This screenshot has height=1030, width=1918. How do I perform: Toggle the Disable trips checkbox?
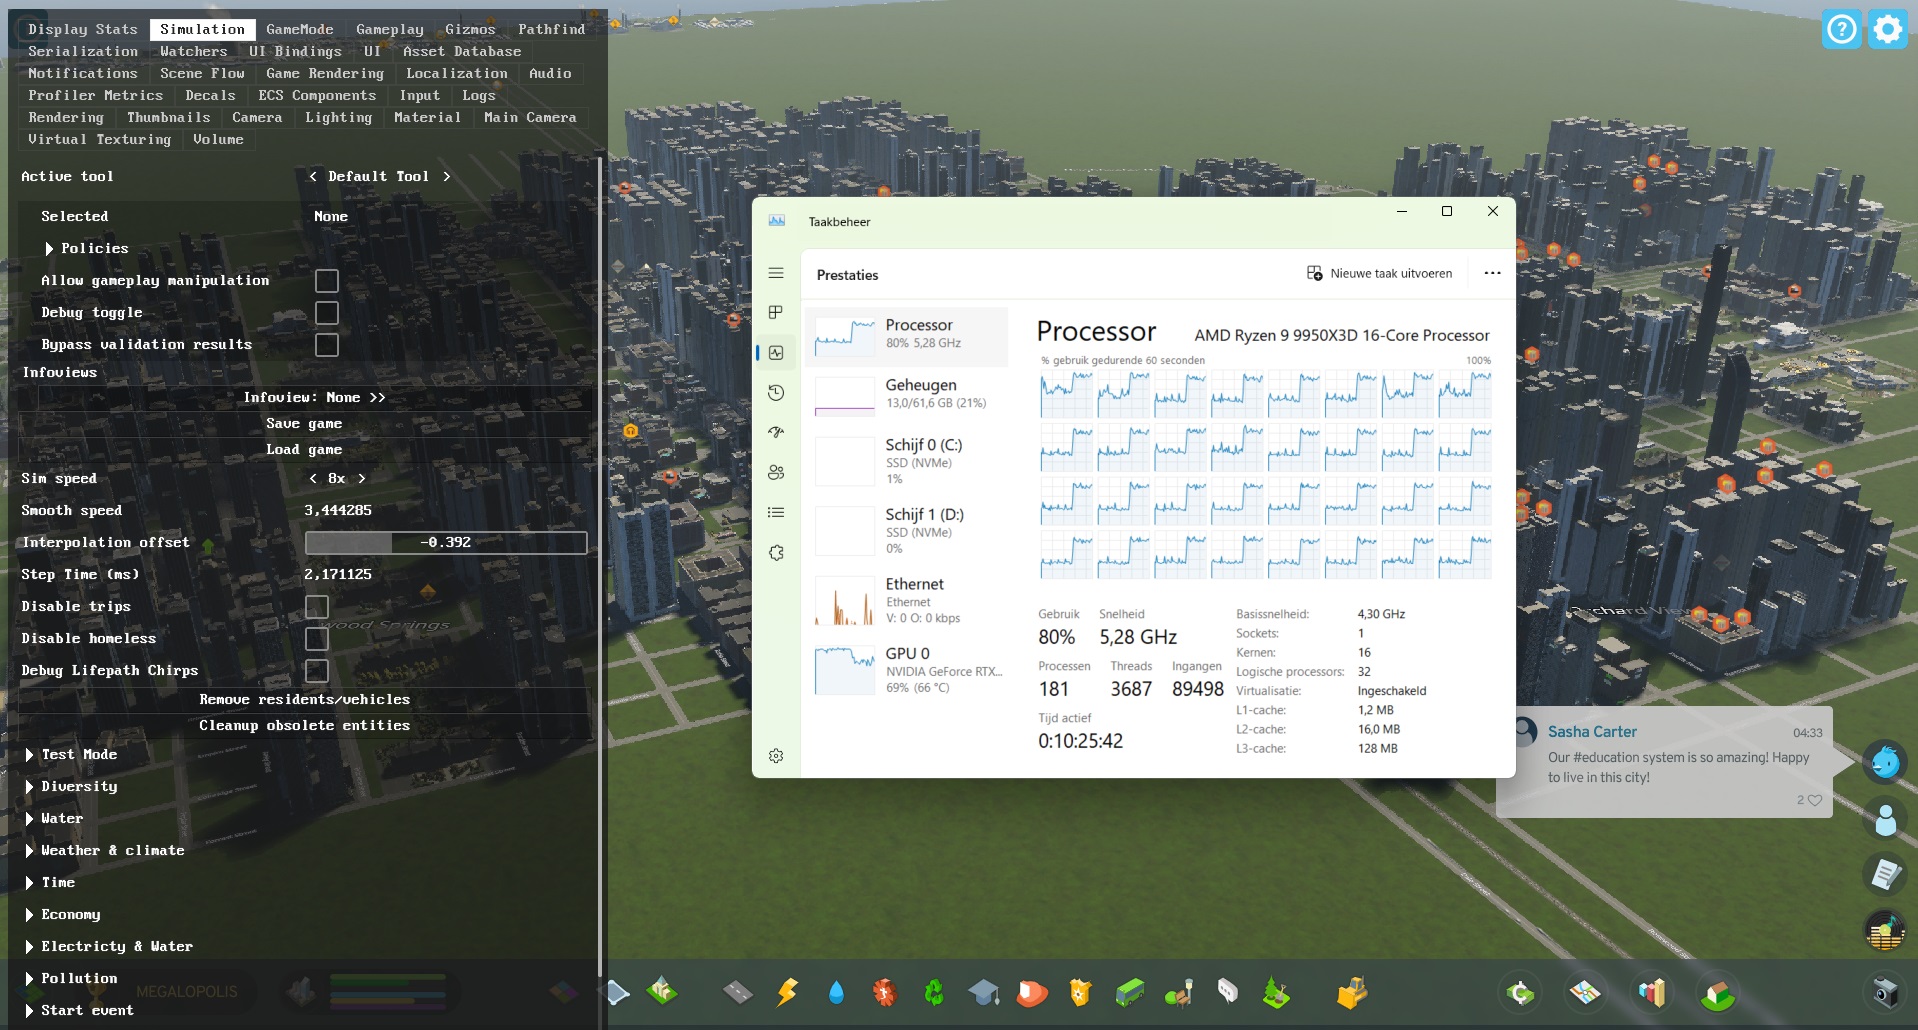[x=317, y=607]
